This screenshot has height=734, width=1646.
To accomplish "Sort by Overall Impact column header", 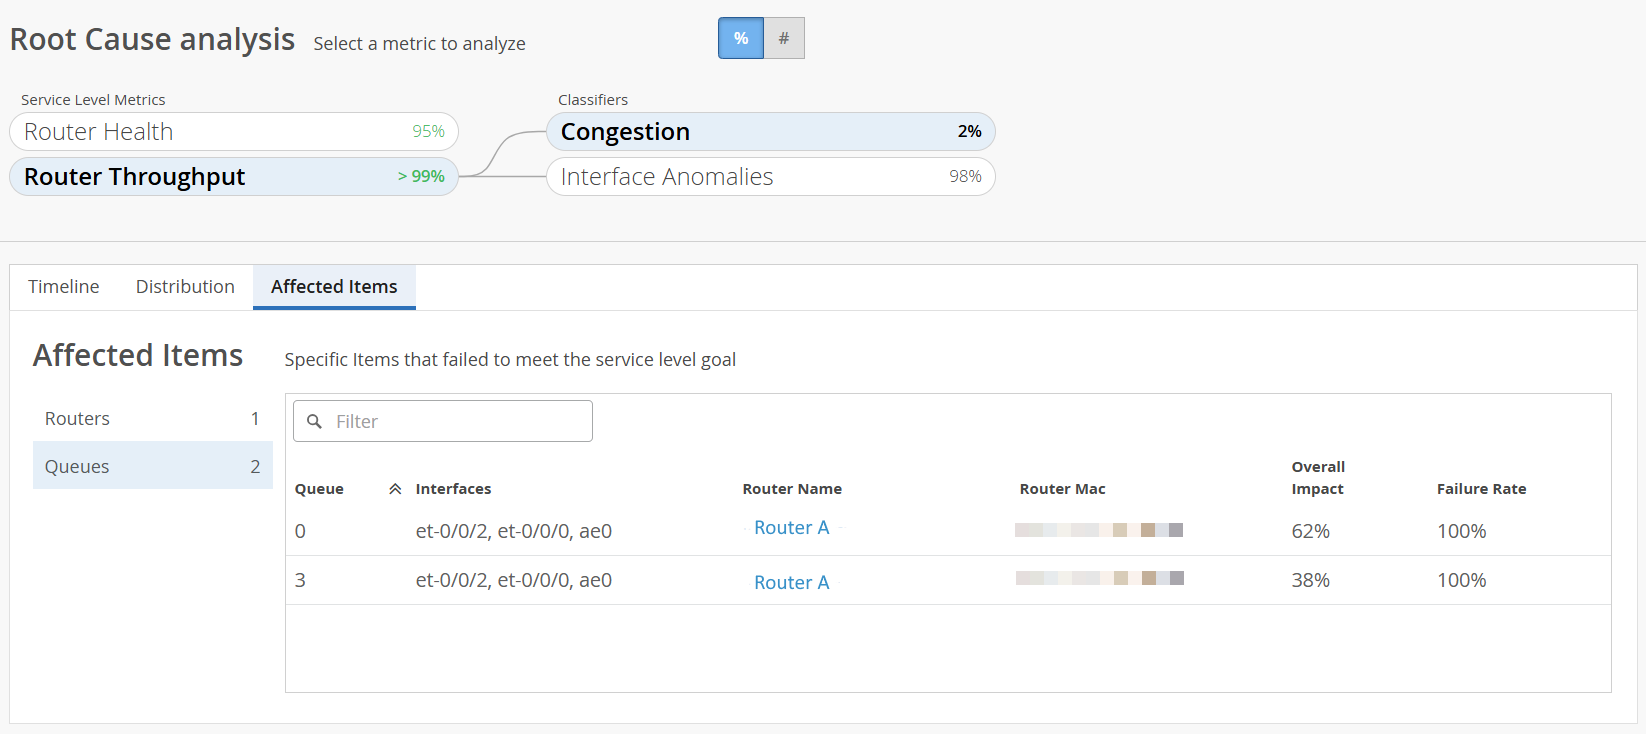I will 1318,478.
